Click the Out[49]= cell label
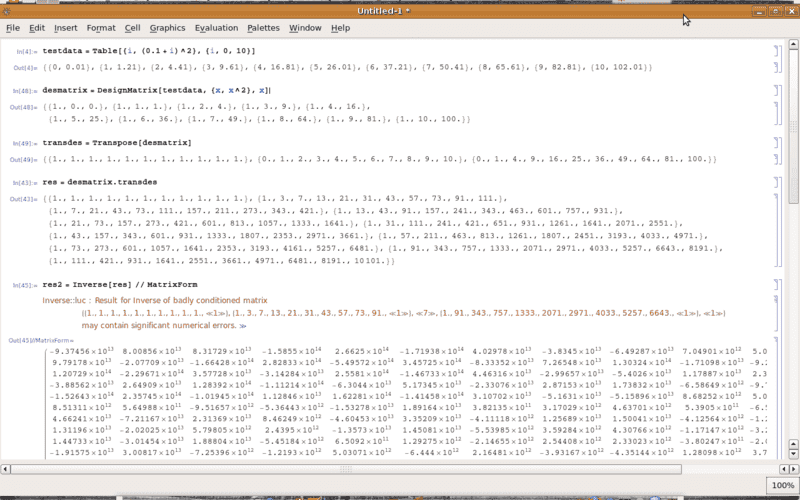The image size is (800, 500). [24, 160]
